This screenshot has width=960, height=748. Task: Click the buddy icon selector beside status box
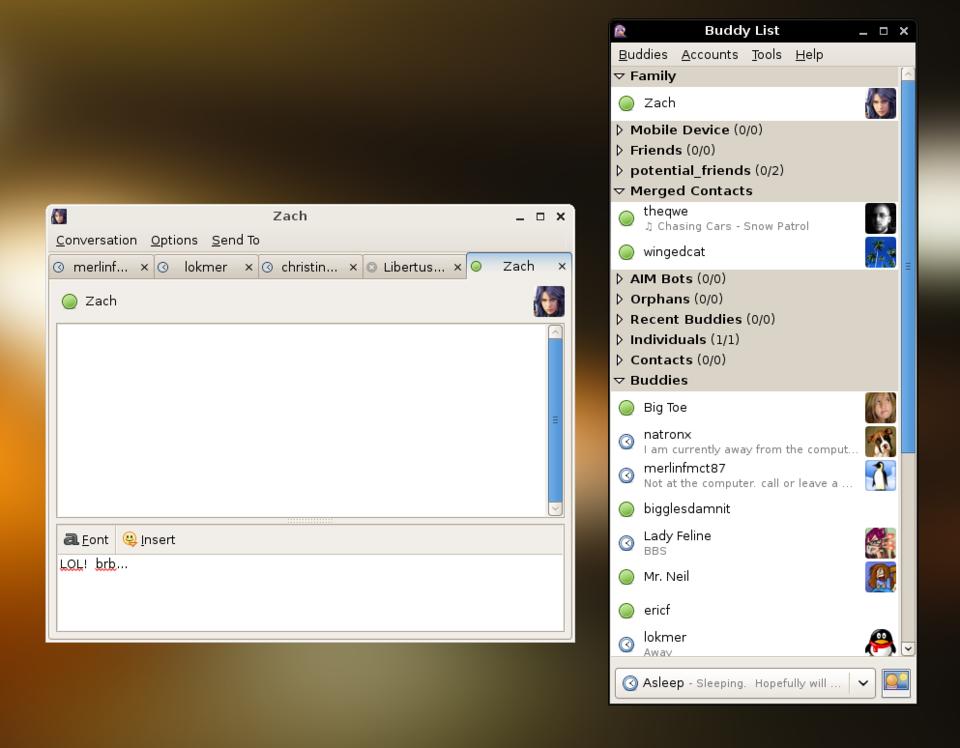(895, 683)
